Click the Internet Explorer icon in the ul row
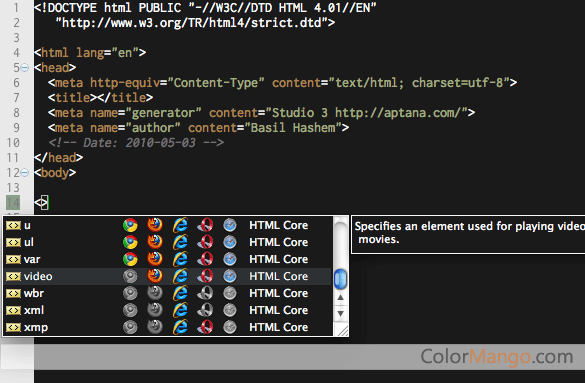This screenshot has width=585, height=383. coord(180,242)
